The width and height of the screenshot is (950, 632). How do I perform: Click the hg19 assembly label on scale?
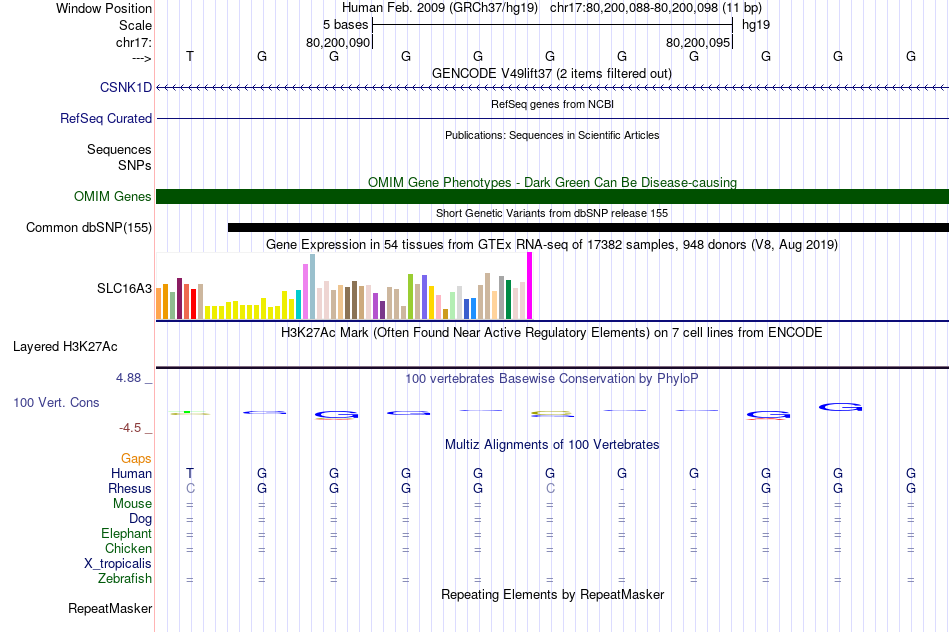pyautogui.click(x=756, y=25)
